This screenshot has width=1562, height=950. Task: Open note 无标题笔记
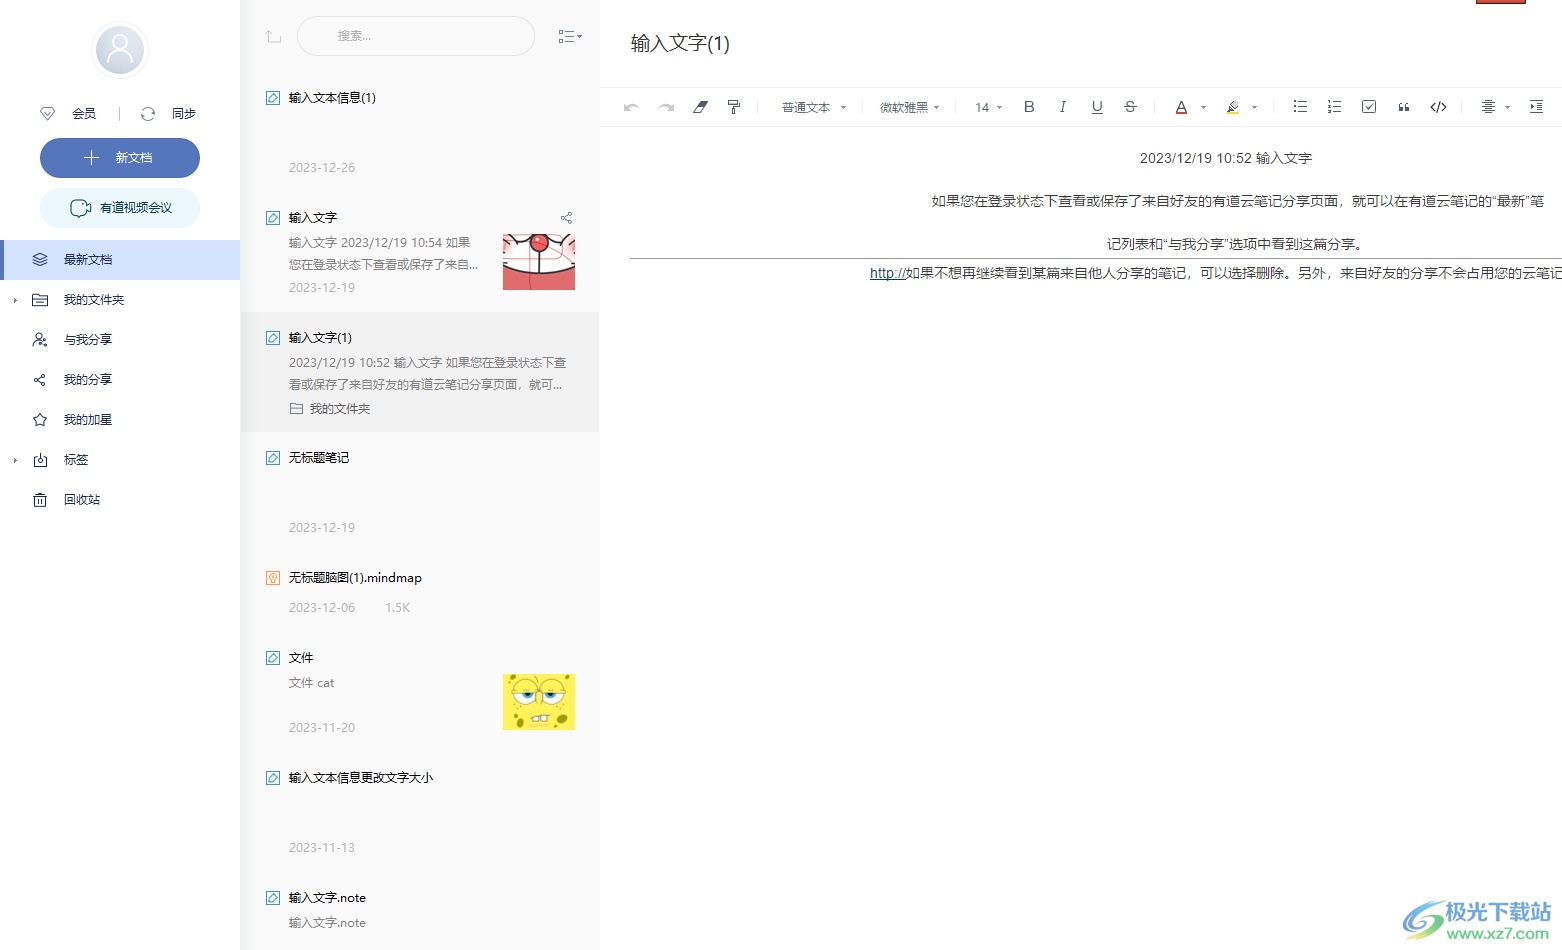click(420, 492)
